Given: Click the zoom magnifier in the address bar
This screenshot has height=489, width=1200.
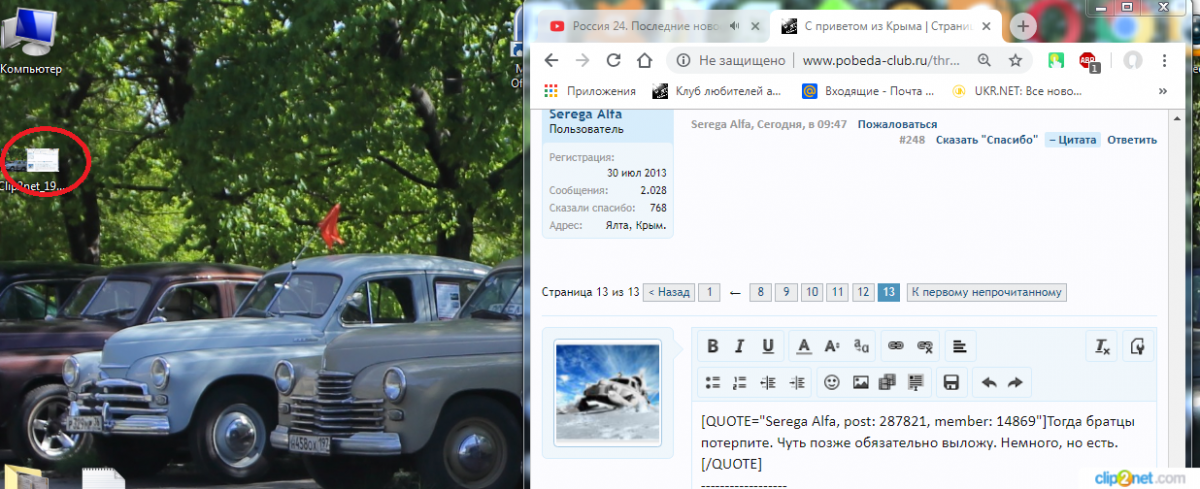Looking at the screenshot, I should pos(984,60).
